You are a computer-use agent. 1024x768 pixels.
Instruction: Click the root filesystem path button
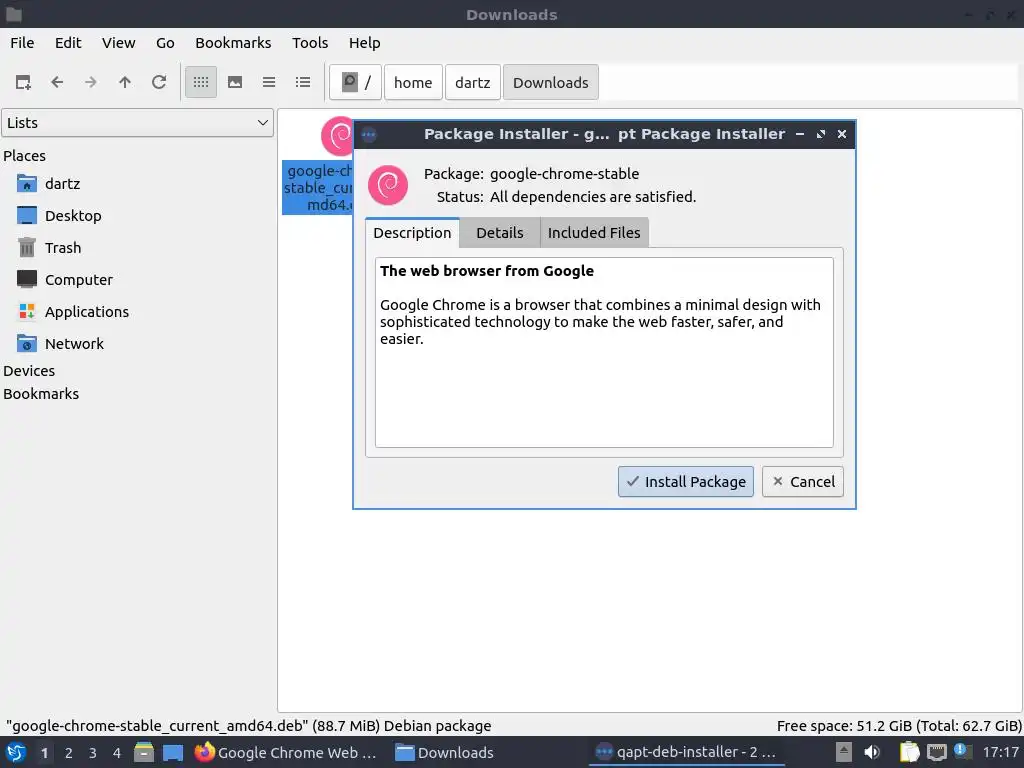point(355,82)
